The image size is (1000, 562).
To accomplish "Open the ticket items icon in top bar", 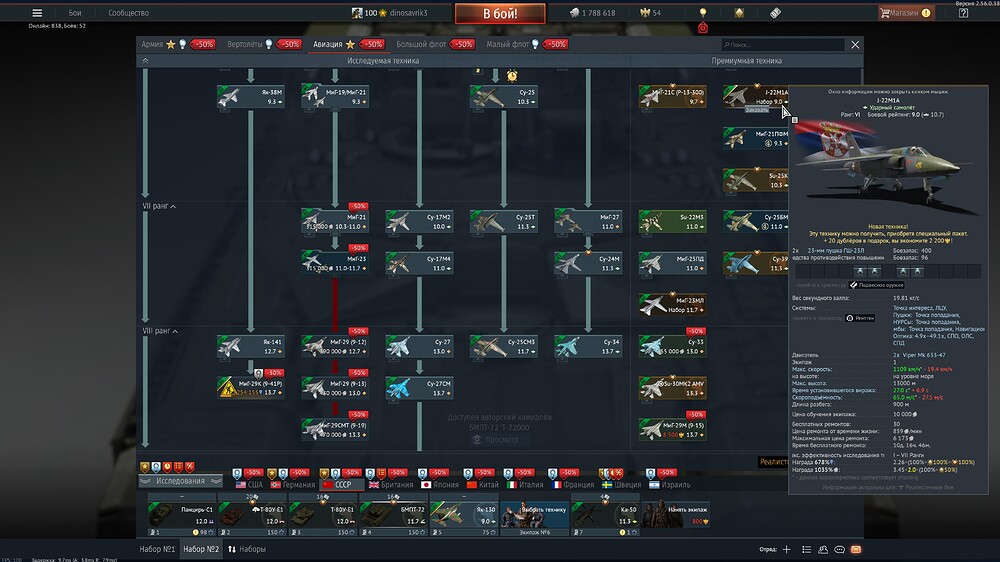I will click(775, 13).
